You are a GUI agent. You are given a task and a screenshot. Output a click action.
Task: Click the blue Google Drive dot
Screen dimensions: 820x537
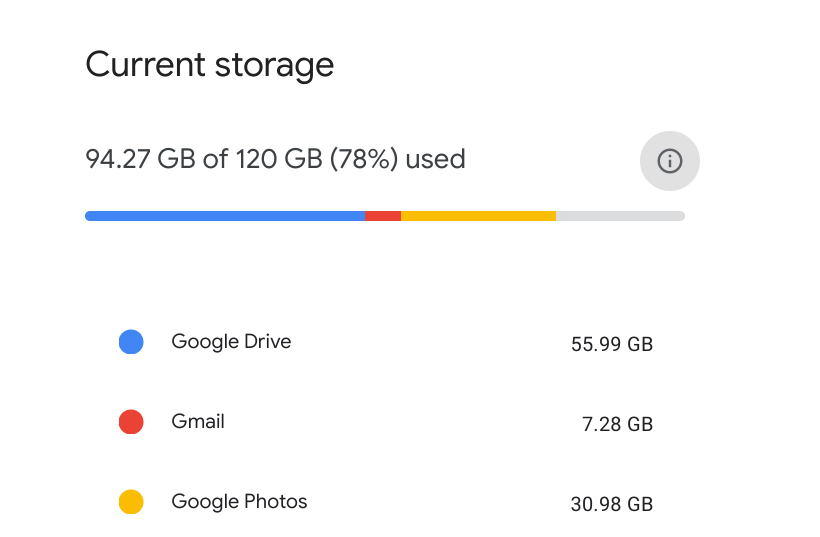tap(131, 342)
